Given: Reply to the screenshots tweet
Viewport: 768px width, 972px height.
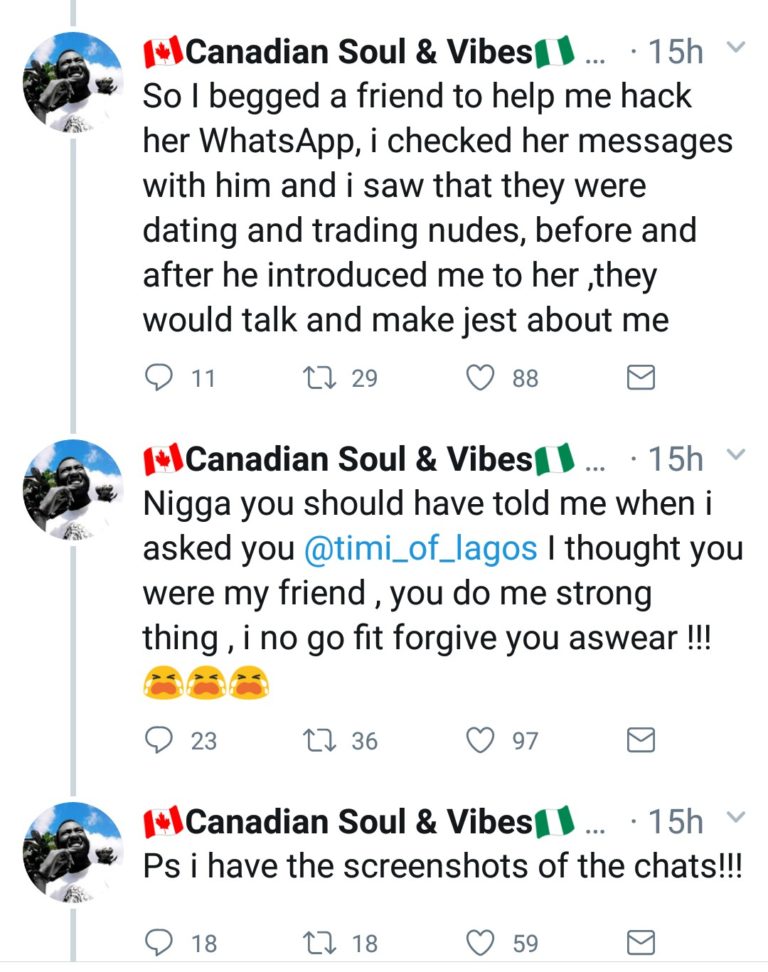Looking at the screenshot, I should 159,942.
